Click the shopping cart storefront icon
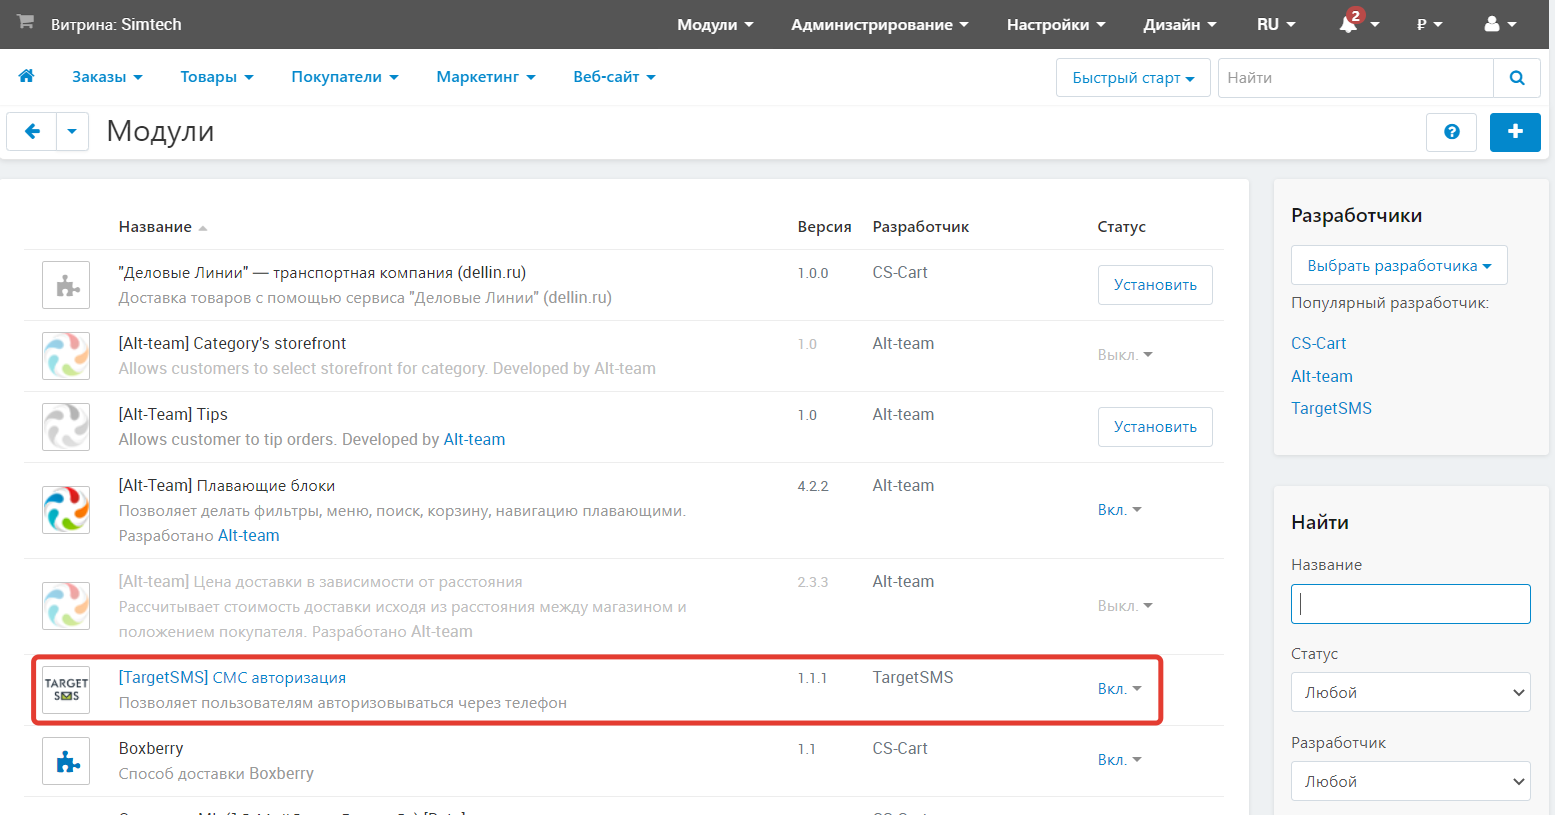Viewport: 1555px width, 815px height. click(x=25, y=22)
